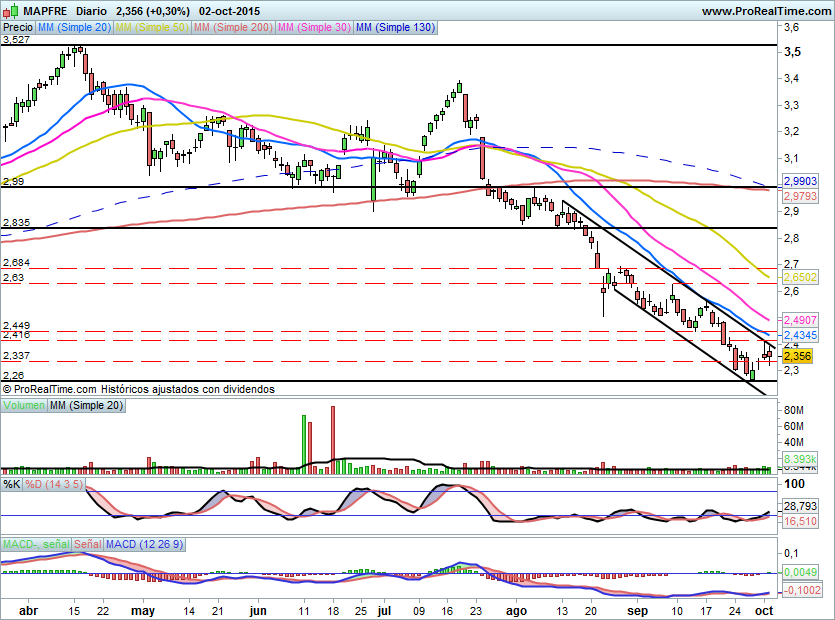Select the MM (Simple 20) blue label
835x620 pixels.
(x=74, y=27)
